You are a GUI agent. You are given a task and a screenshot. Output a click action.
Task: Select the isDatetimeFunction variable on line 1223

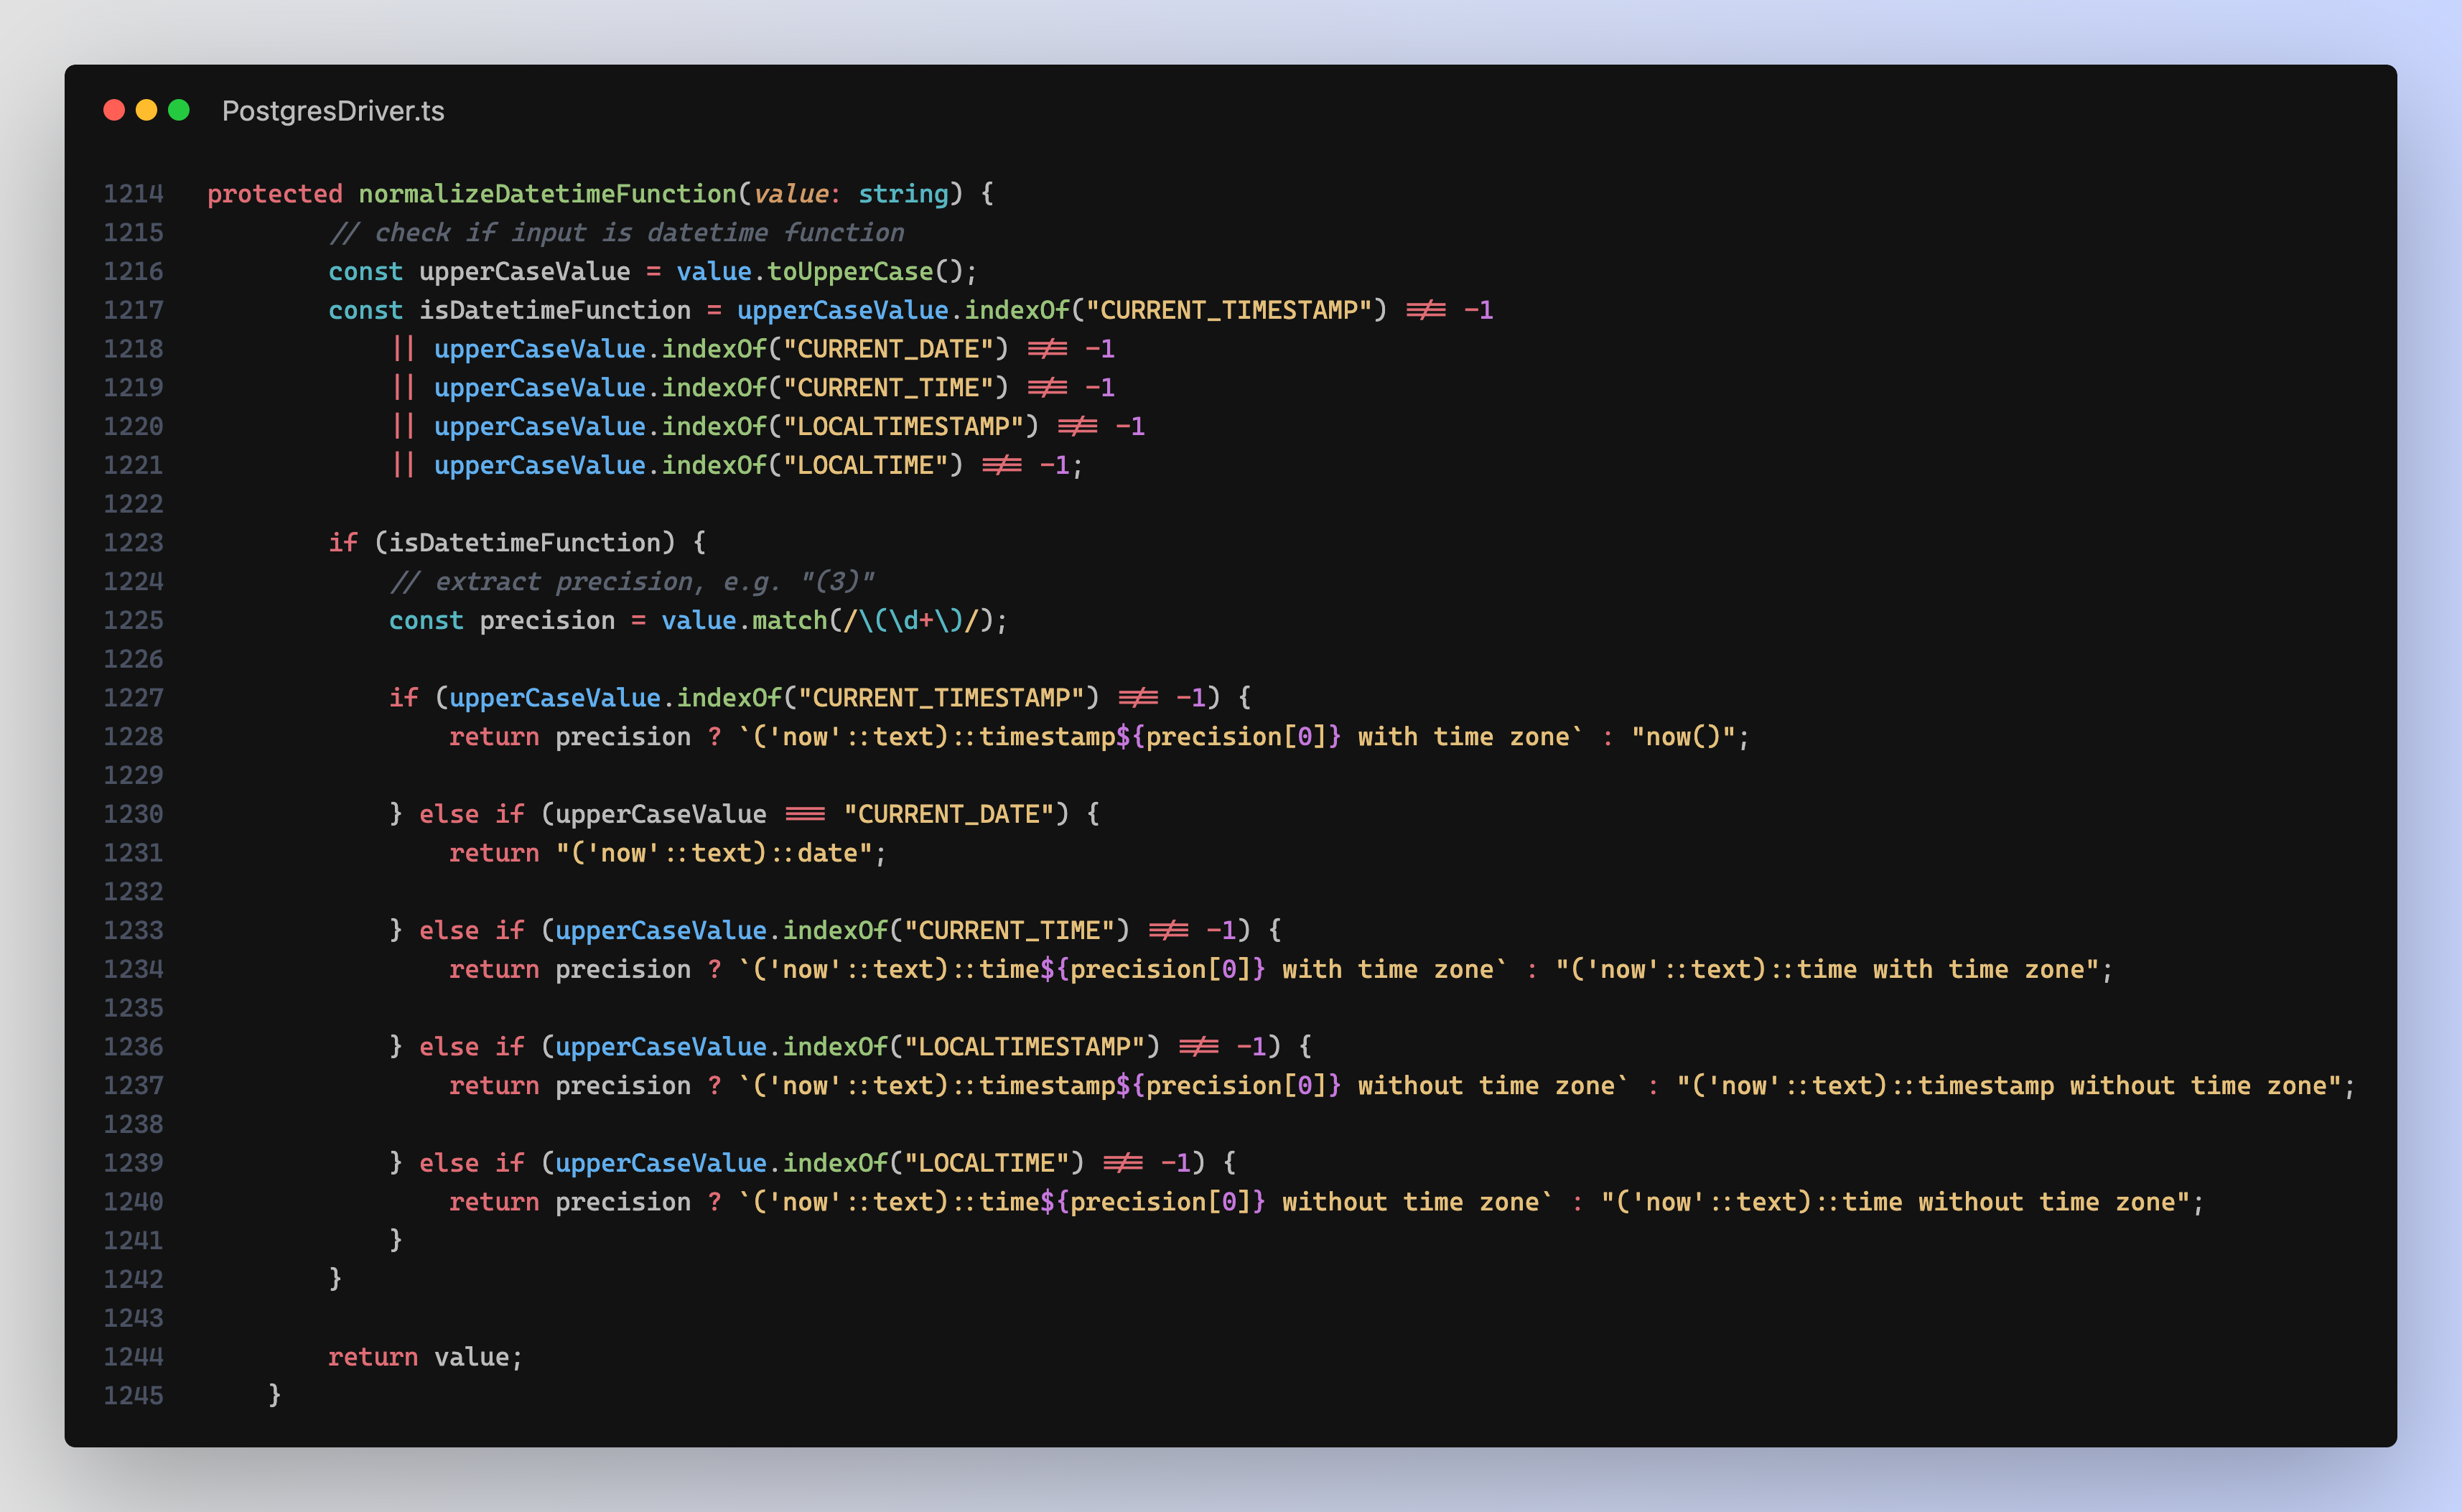pyautogui.click(x=524, y=542)
